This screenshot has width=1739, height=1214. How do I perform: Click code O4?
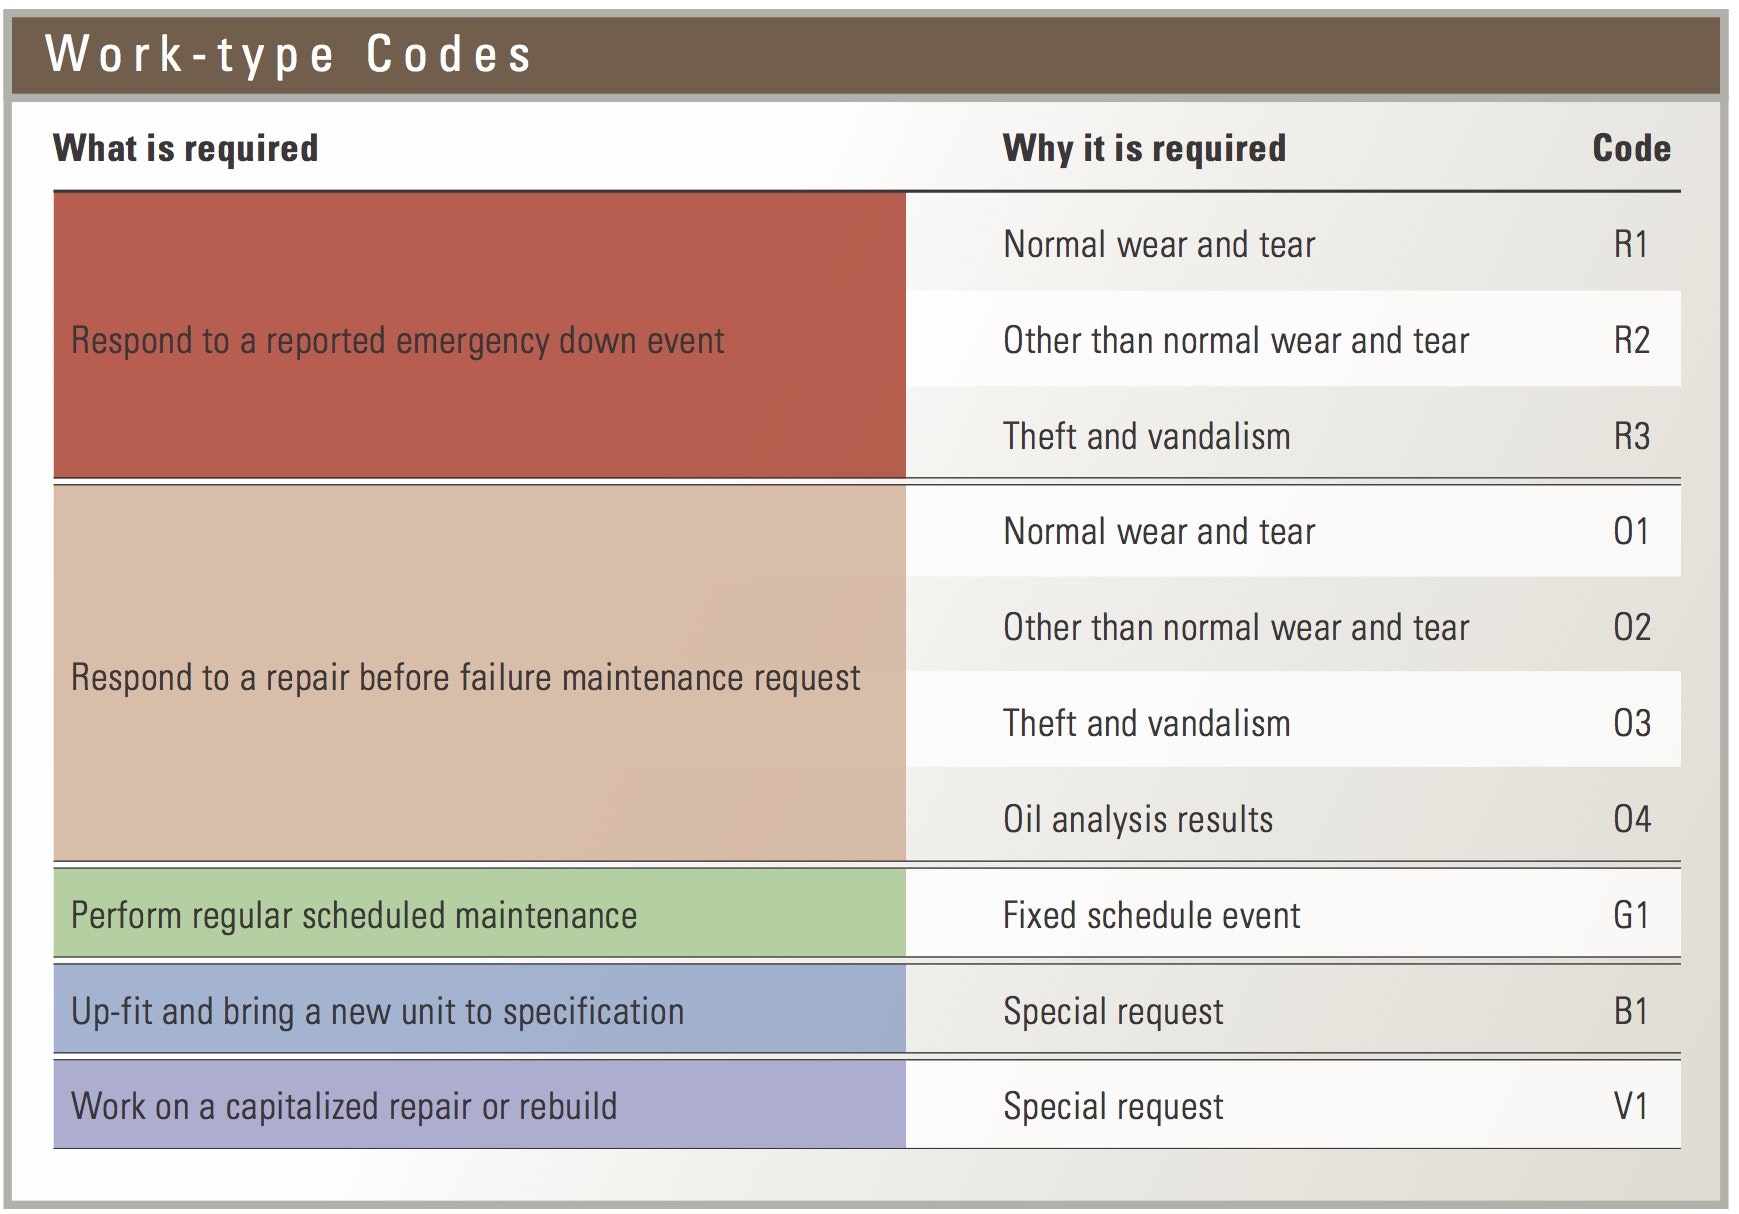[1631, 820]
